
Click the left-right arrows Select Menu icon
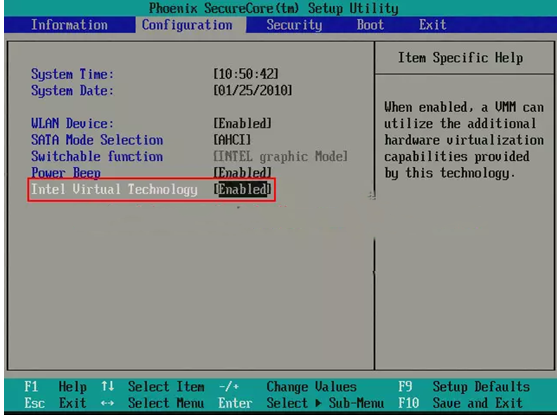(x=107, y=403)
